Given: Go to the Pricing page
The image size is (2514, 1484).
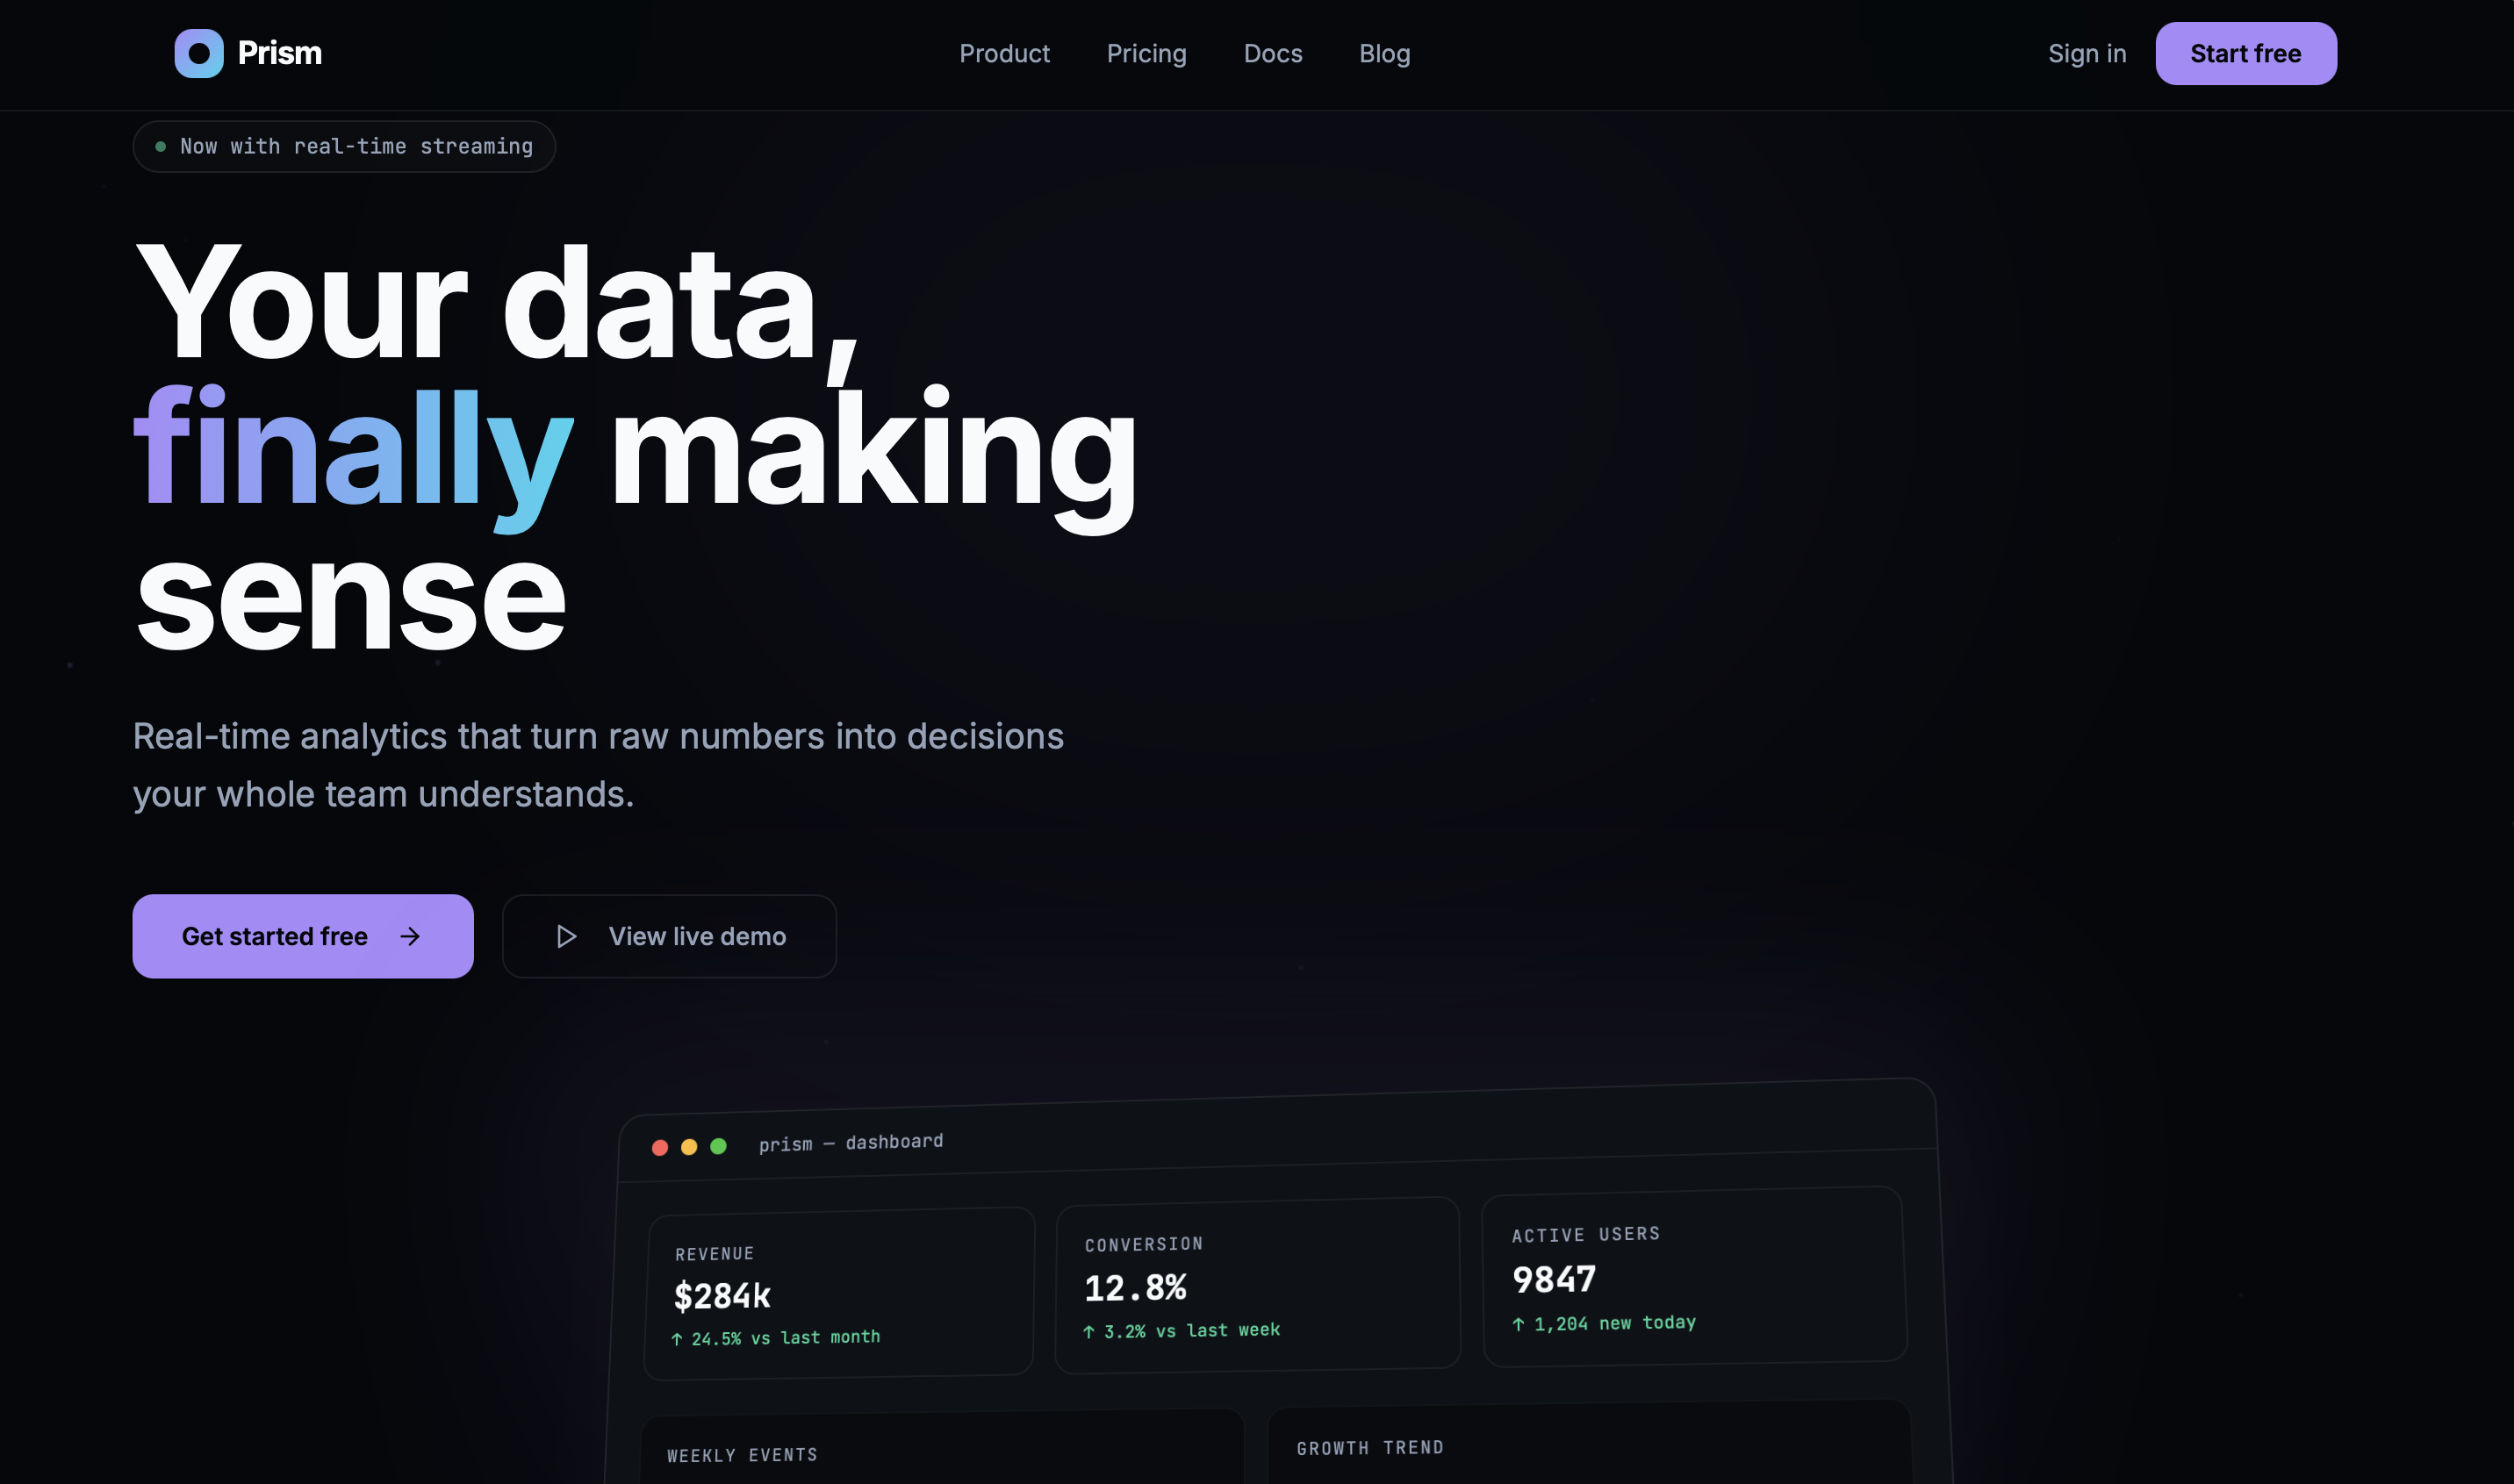Looking at the screenshot, I should pos(1146,53).
